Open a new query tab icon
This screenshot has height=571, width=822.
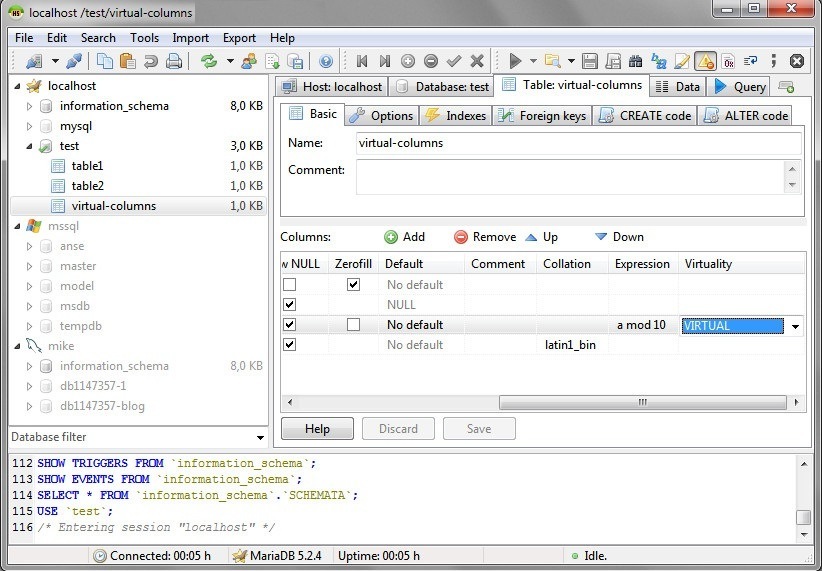[786, 87]
